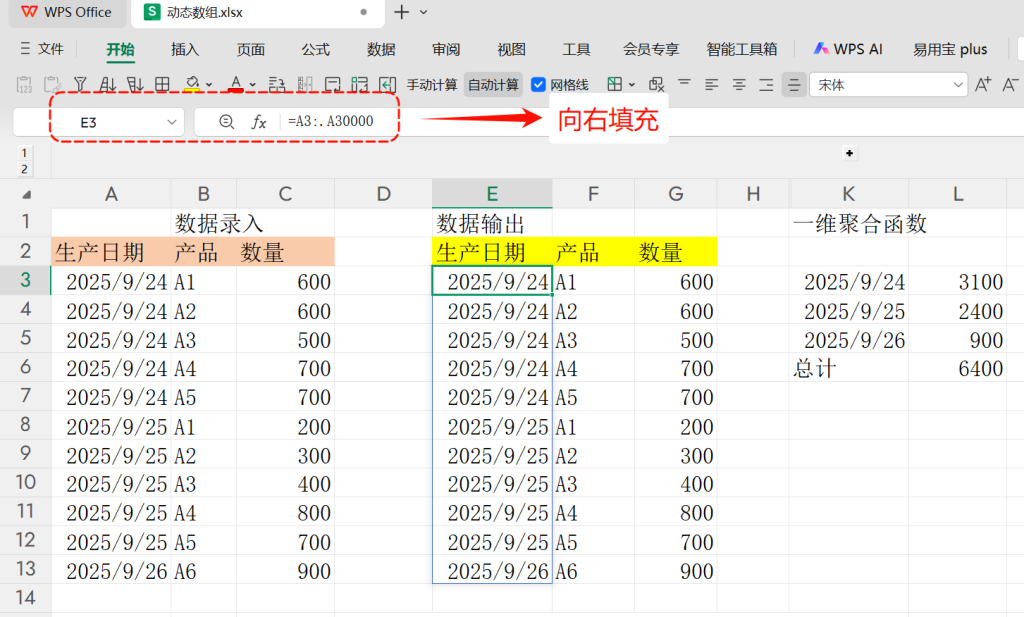Image resolution: width=1024 pixels, height=617 pixels.
Task: Uncheck the 网格线 gridlines checkbox
Action: [x=538, y=85]
